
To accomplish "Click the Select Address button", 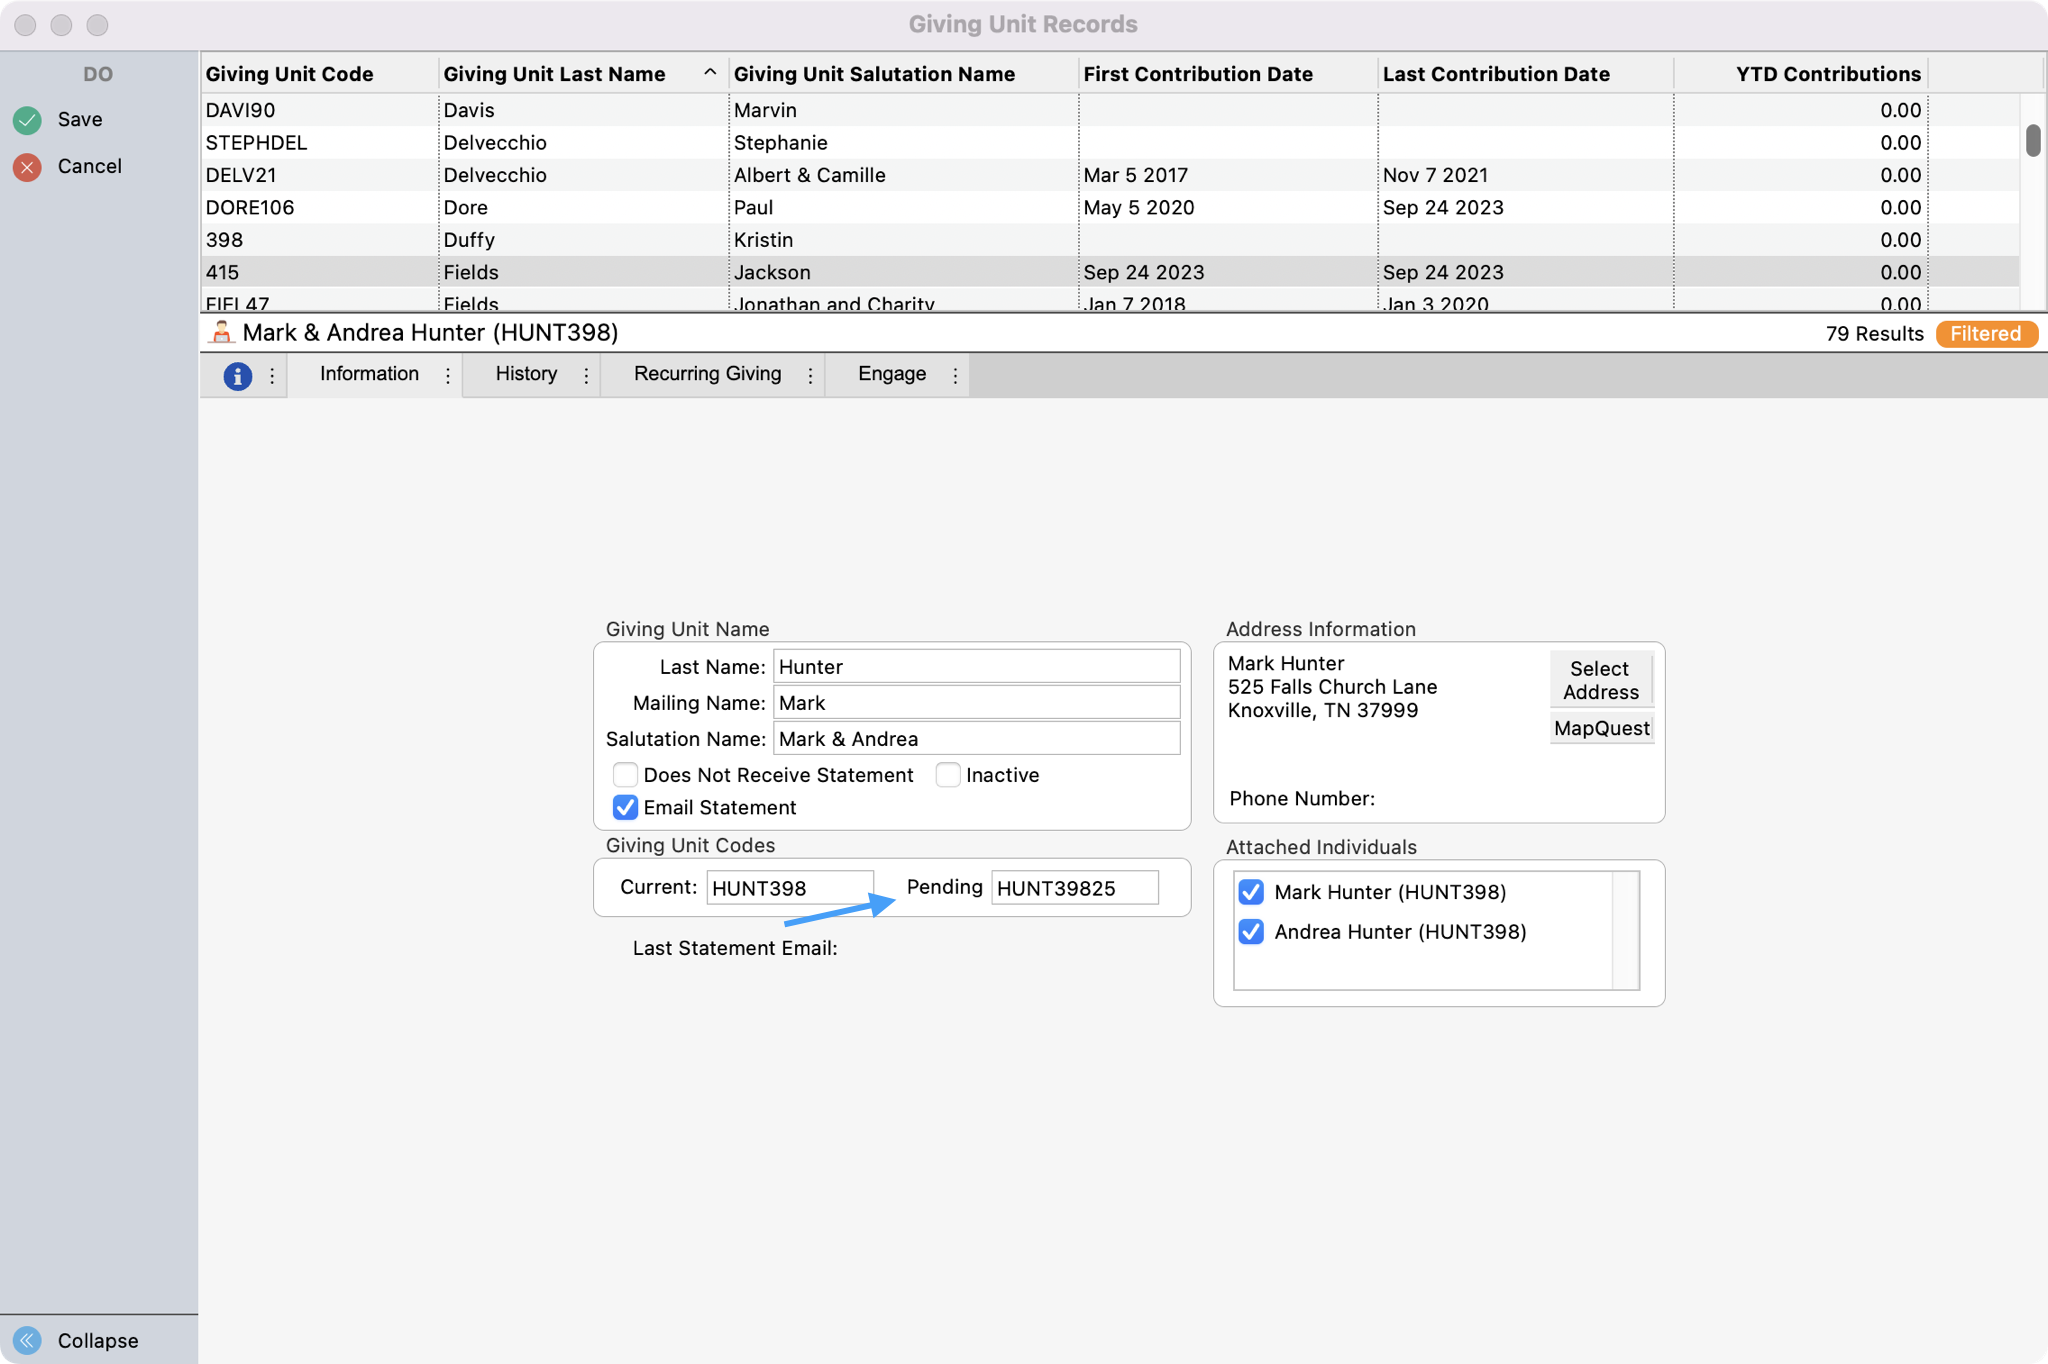I will tap(1600, 680).
